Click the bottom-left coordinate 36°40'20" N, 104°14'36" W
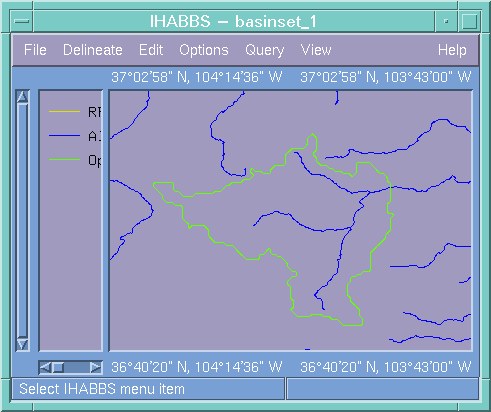491x412 pixels. click(197, 367)
